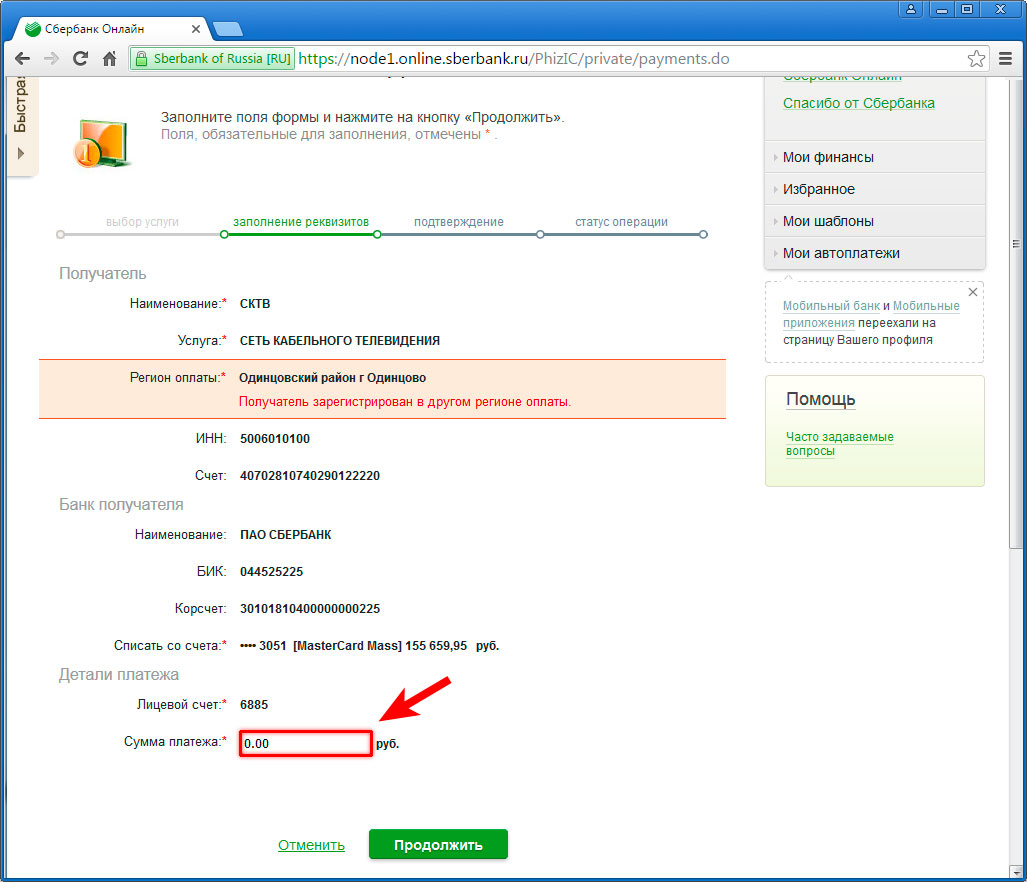Open Мои автоплатежи menu item
Screen dimensions: 1027x882
click(874, 253)
